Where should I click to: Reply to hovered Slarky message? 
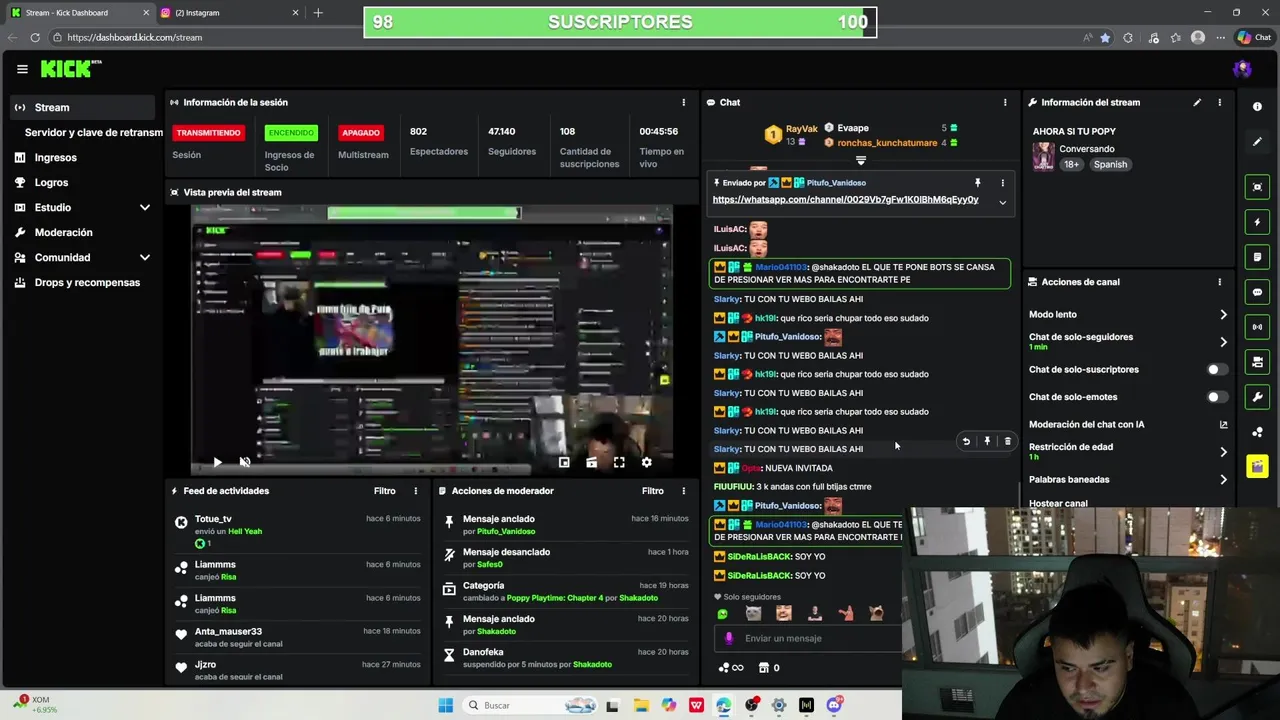click(x=966, y=441)
